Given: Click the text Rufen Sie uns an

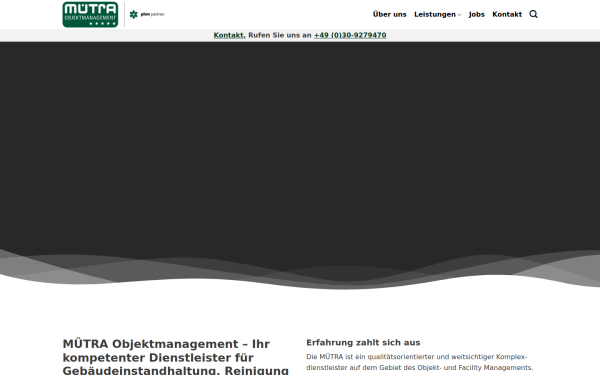Looking at the screenshot, I should point(280,35).
